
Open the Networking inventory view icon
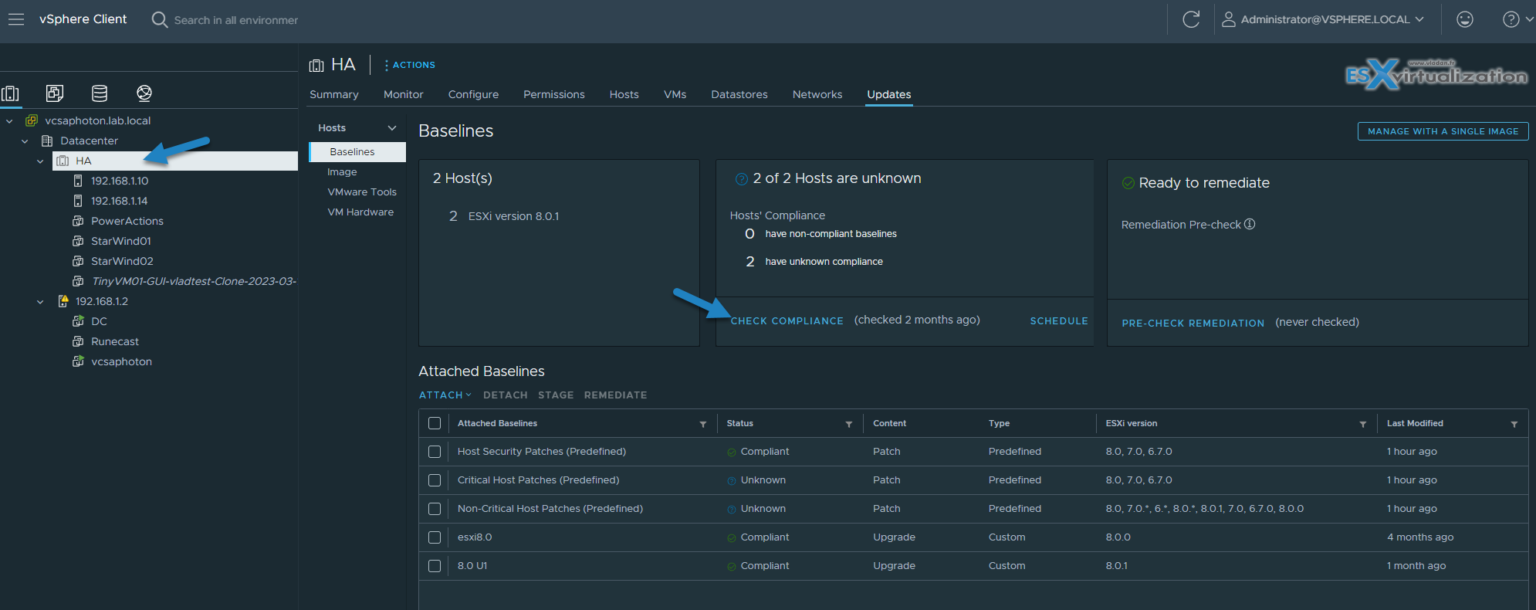coord(143,92)
